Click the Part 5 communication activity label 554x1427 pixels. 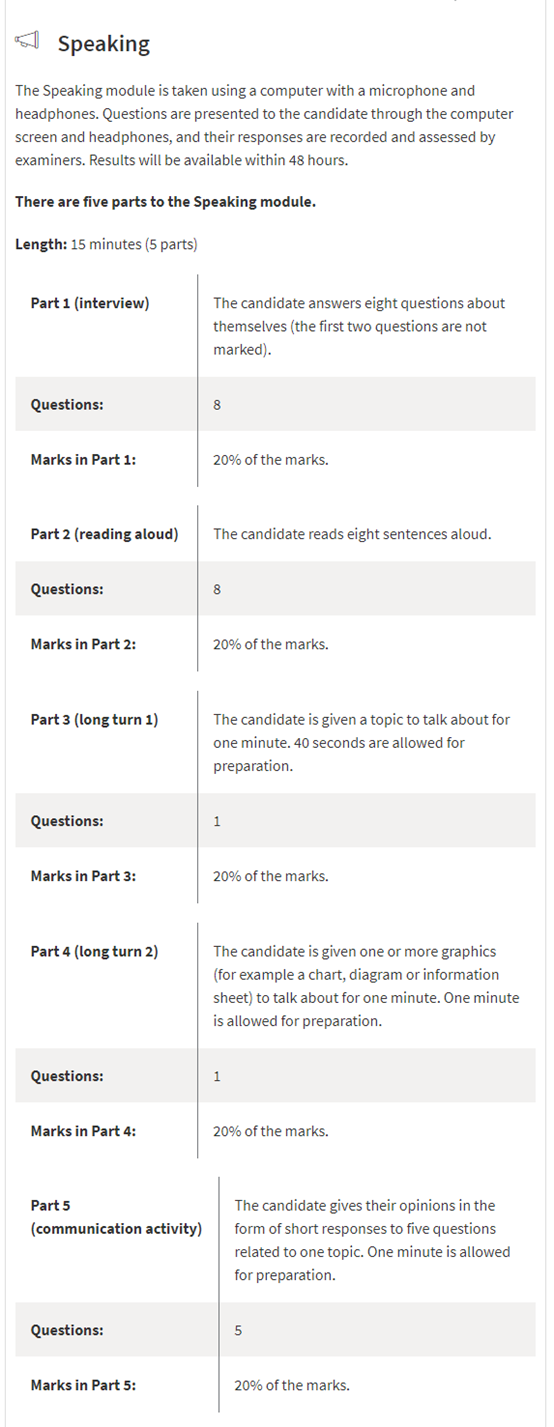[x=116, y=1217]
